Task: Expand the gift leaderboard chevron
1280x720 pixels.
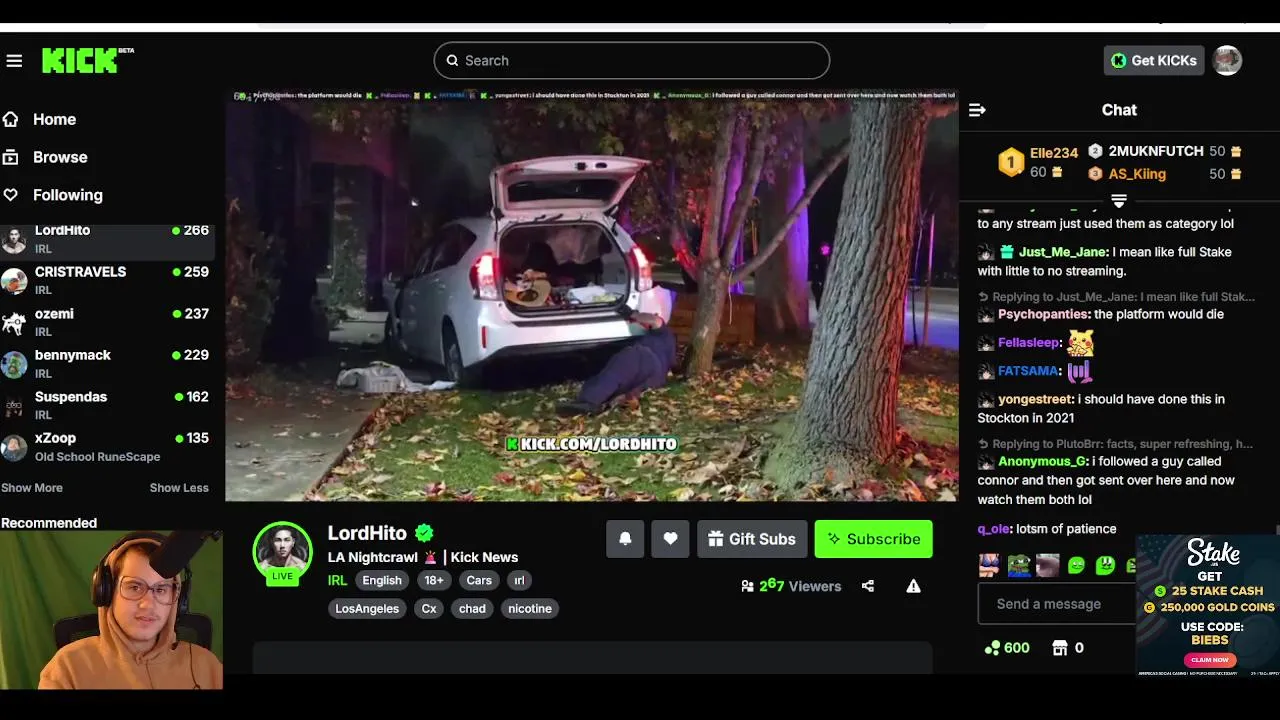Action: (x=1119, y=201)
